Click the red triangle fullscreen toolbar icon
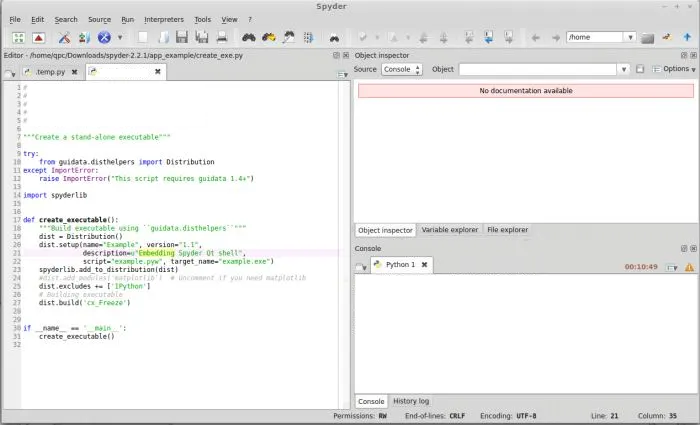 [x=39, y=38]
